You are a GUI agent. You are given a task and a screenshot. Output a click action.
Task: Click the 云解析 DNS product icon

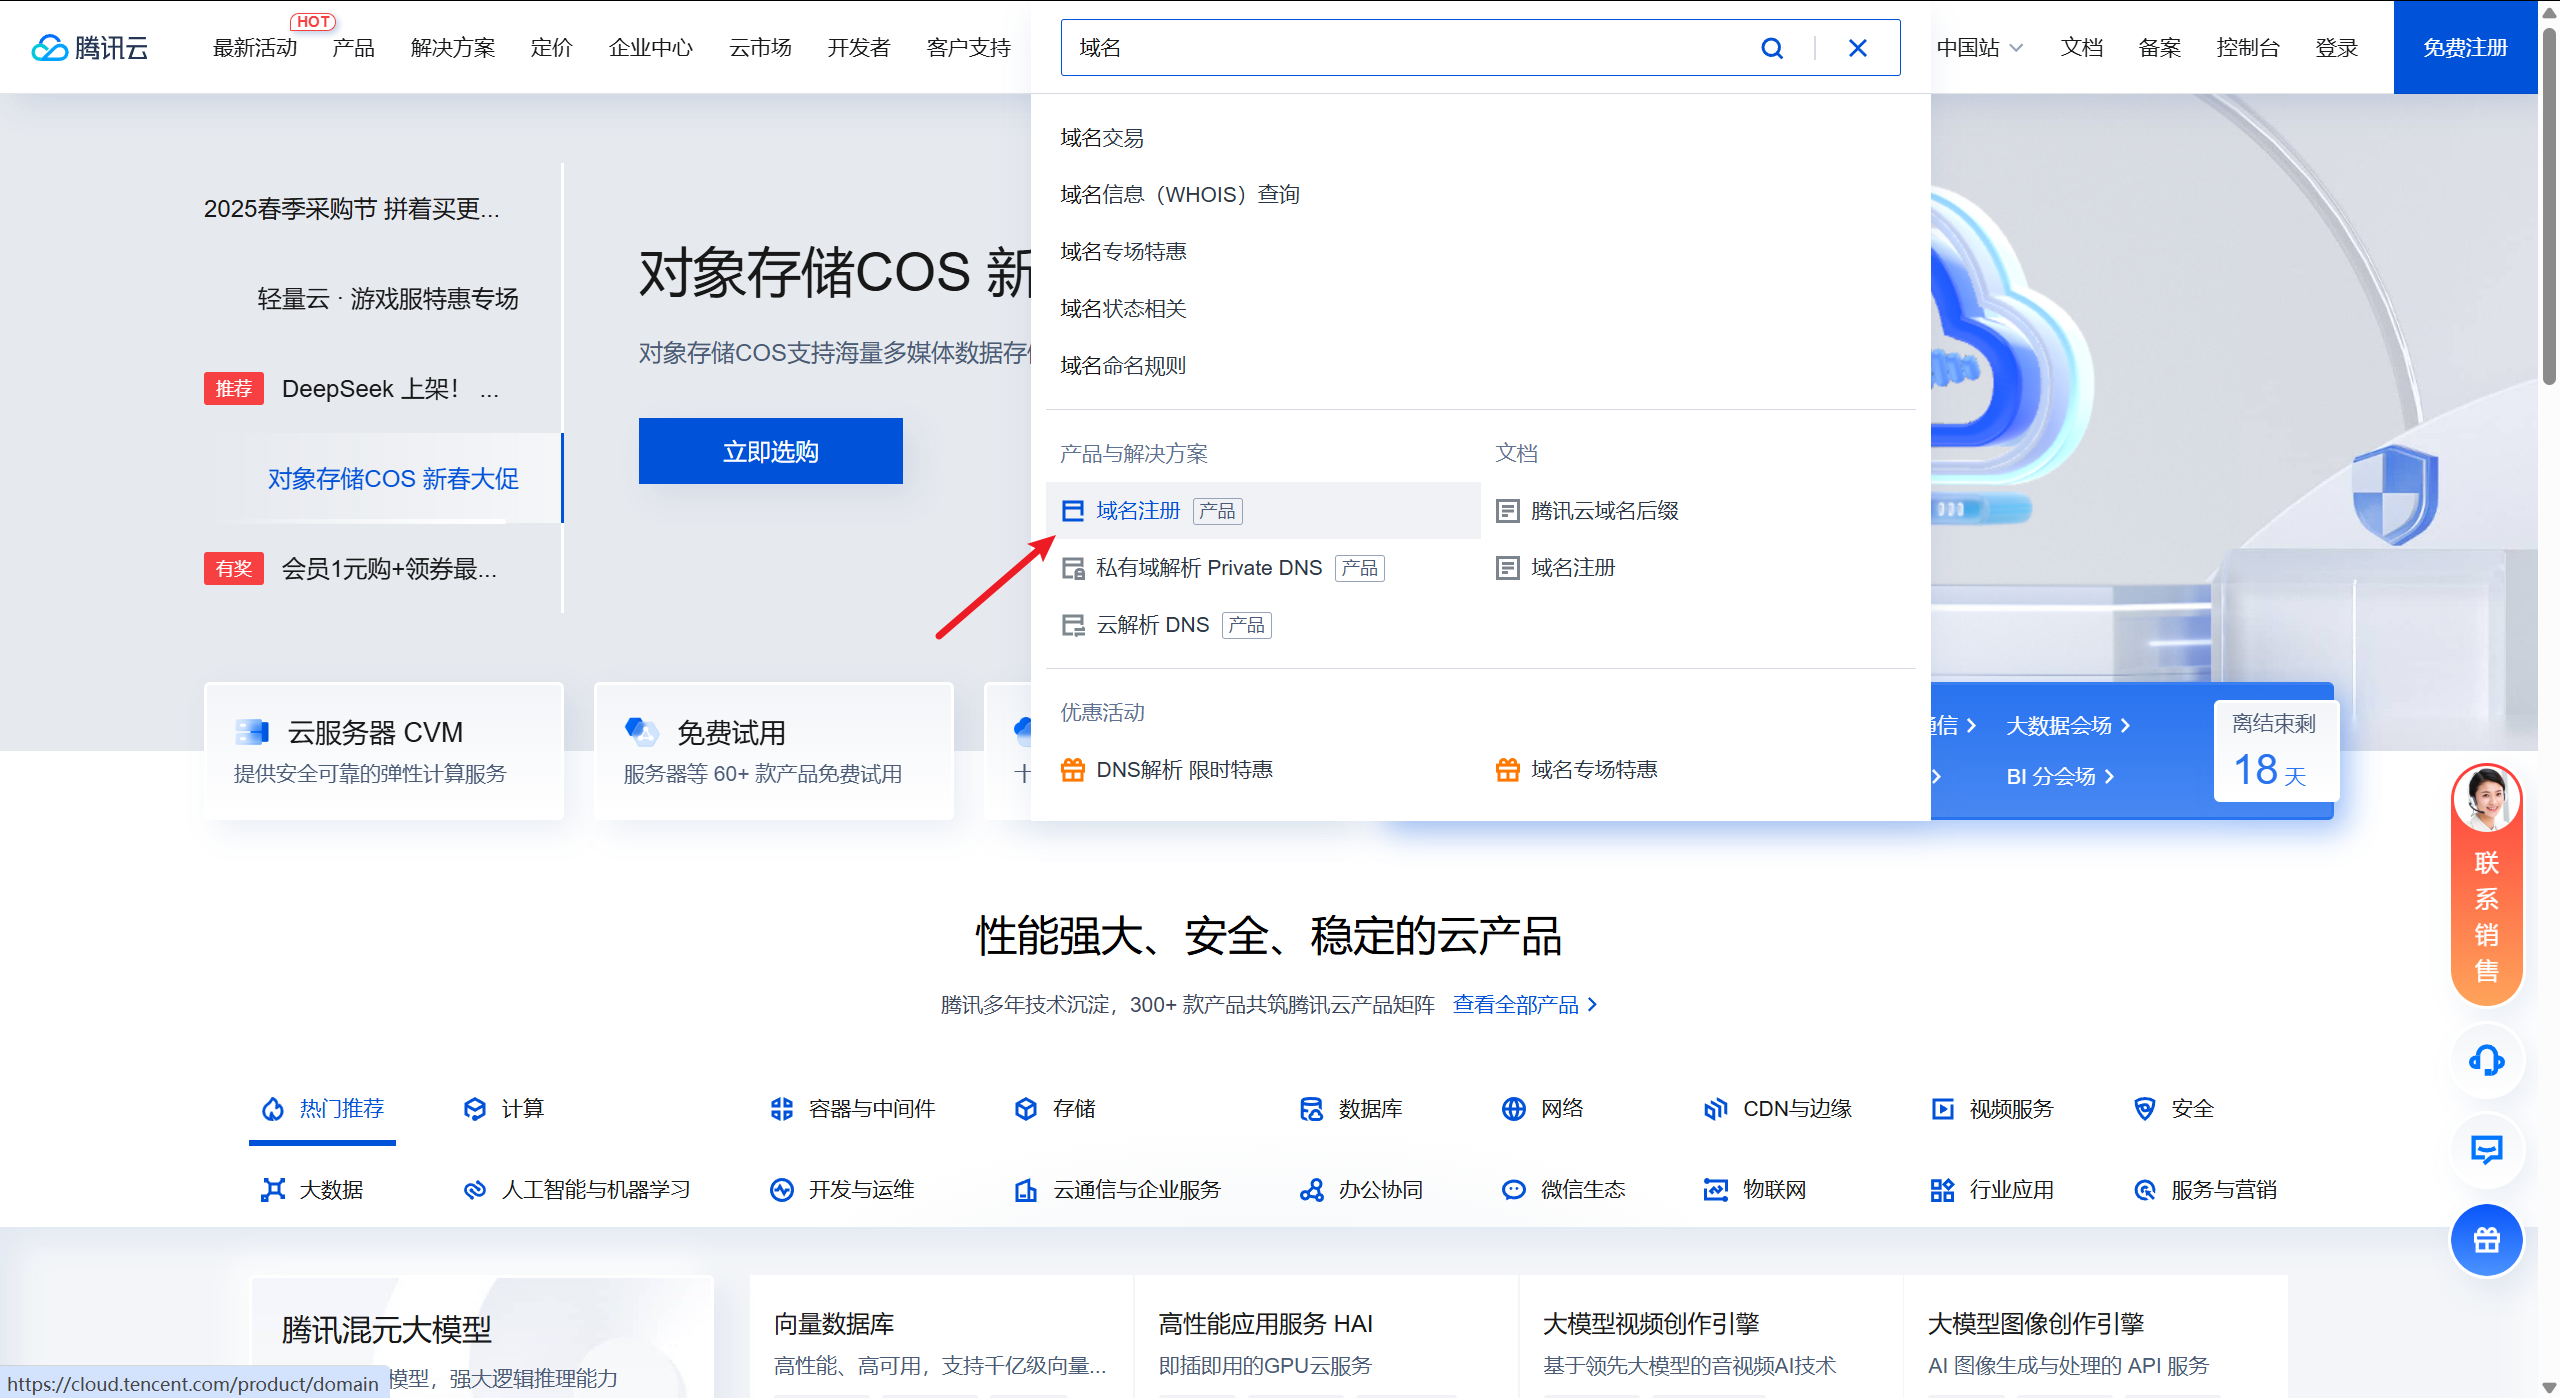(x=1073, y=625)
